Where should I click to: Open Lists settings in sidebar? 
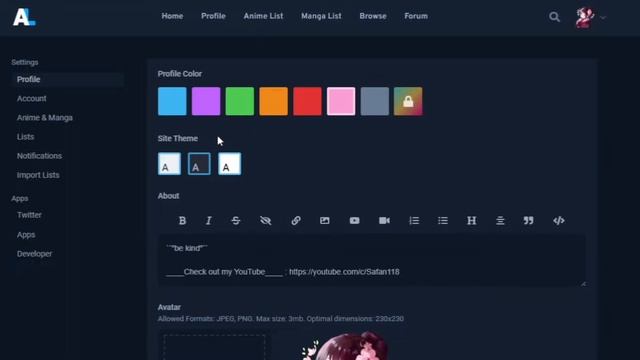pos(25,137)
